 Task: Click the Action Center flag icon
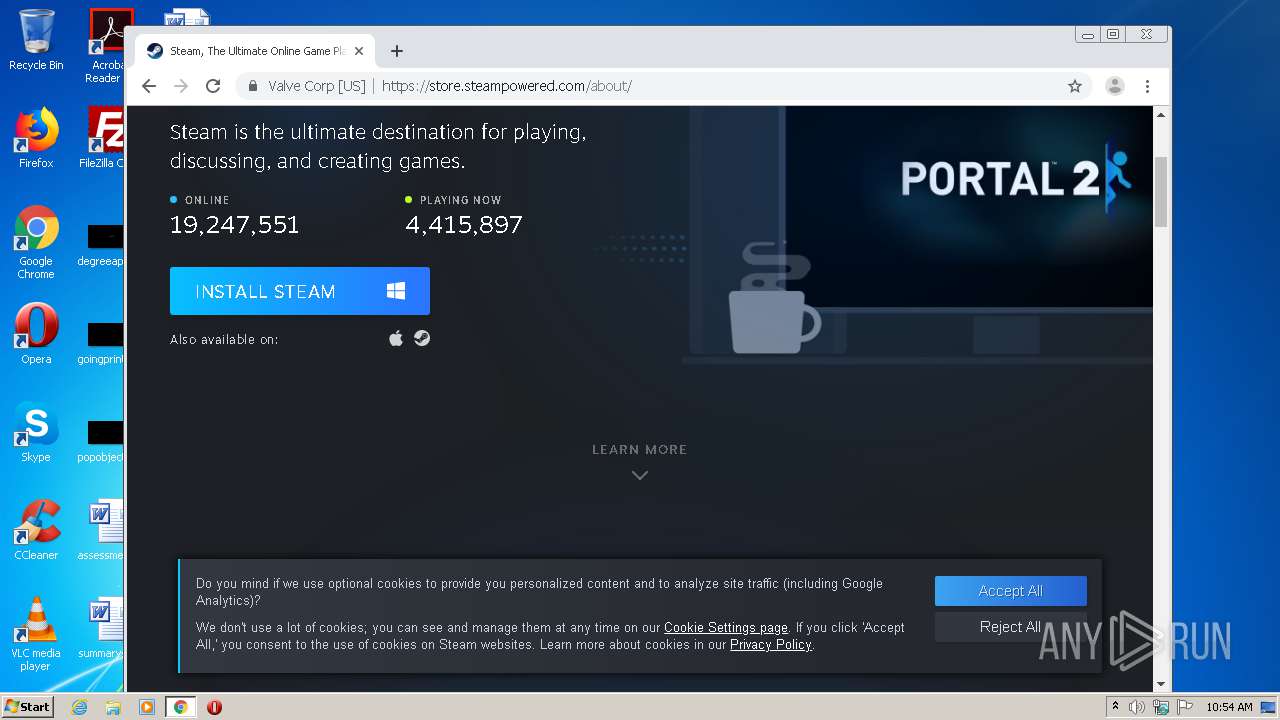(x=1183, y=707)
